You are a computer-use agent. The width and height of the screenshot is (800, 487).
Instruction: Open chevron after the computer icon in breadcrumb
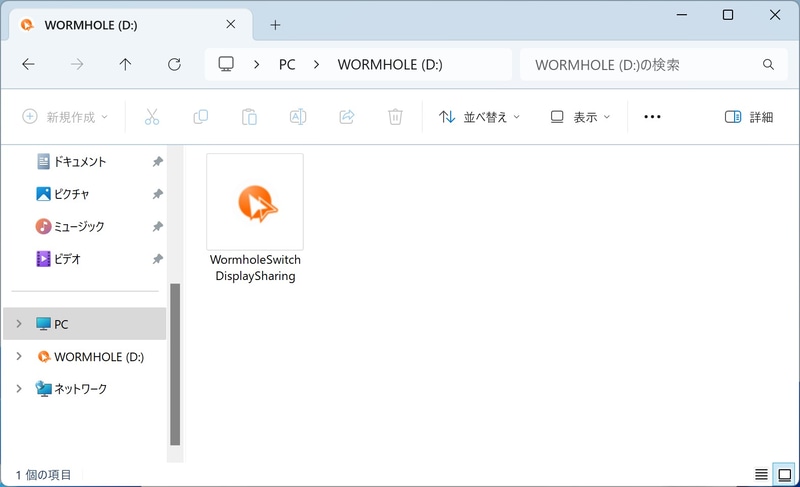257,65
